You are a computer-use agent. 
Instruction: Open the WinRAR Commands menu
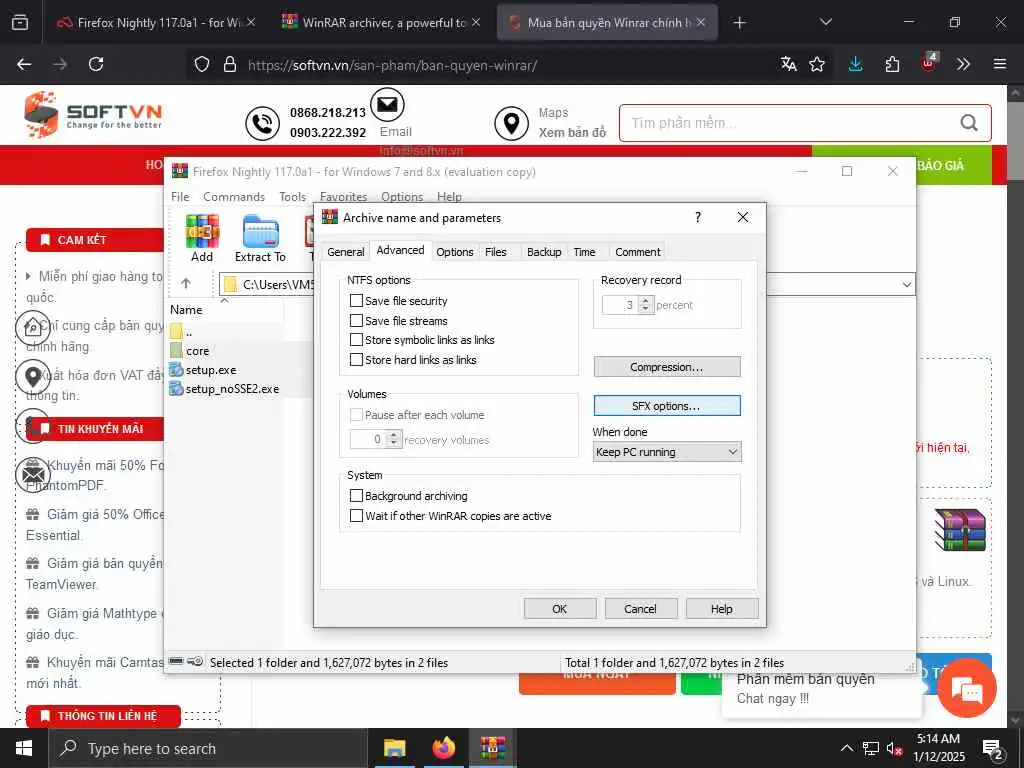tap(234, 197)
